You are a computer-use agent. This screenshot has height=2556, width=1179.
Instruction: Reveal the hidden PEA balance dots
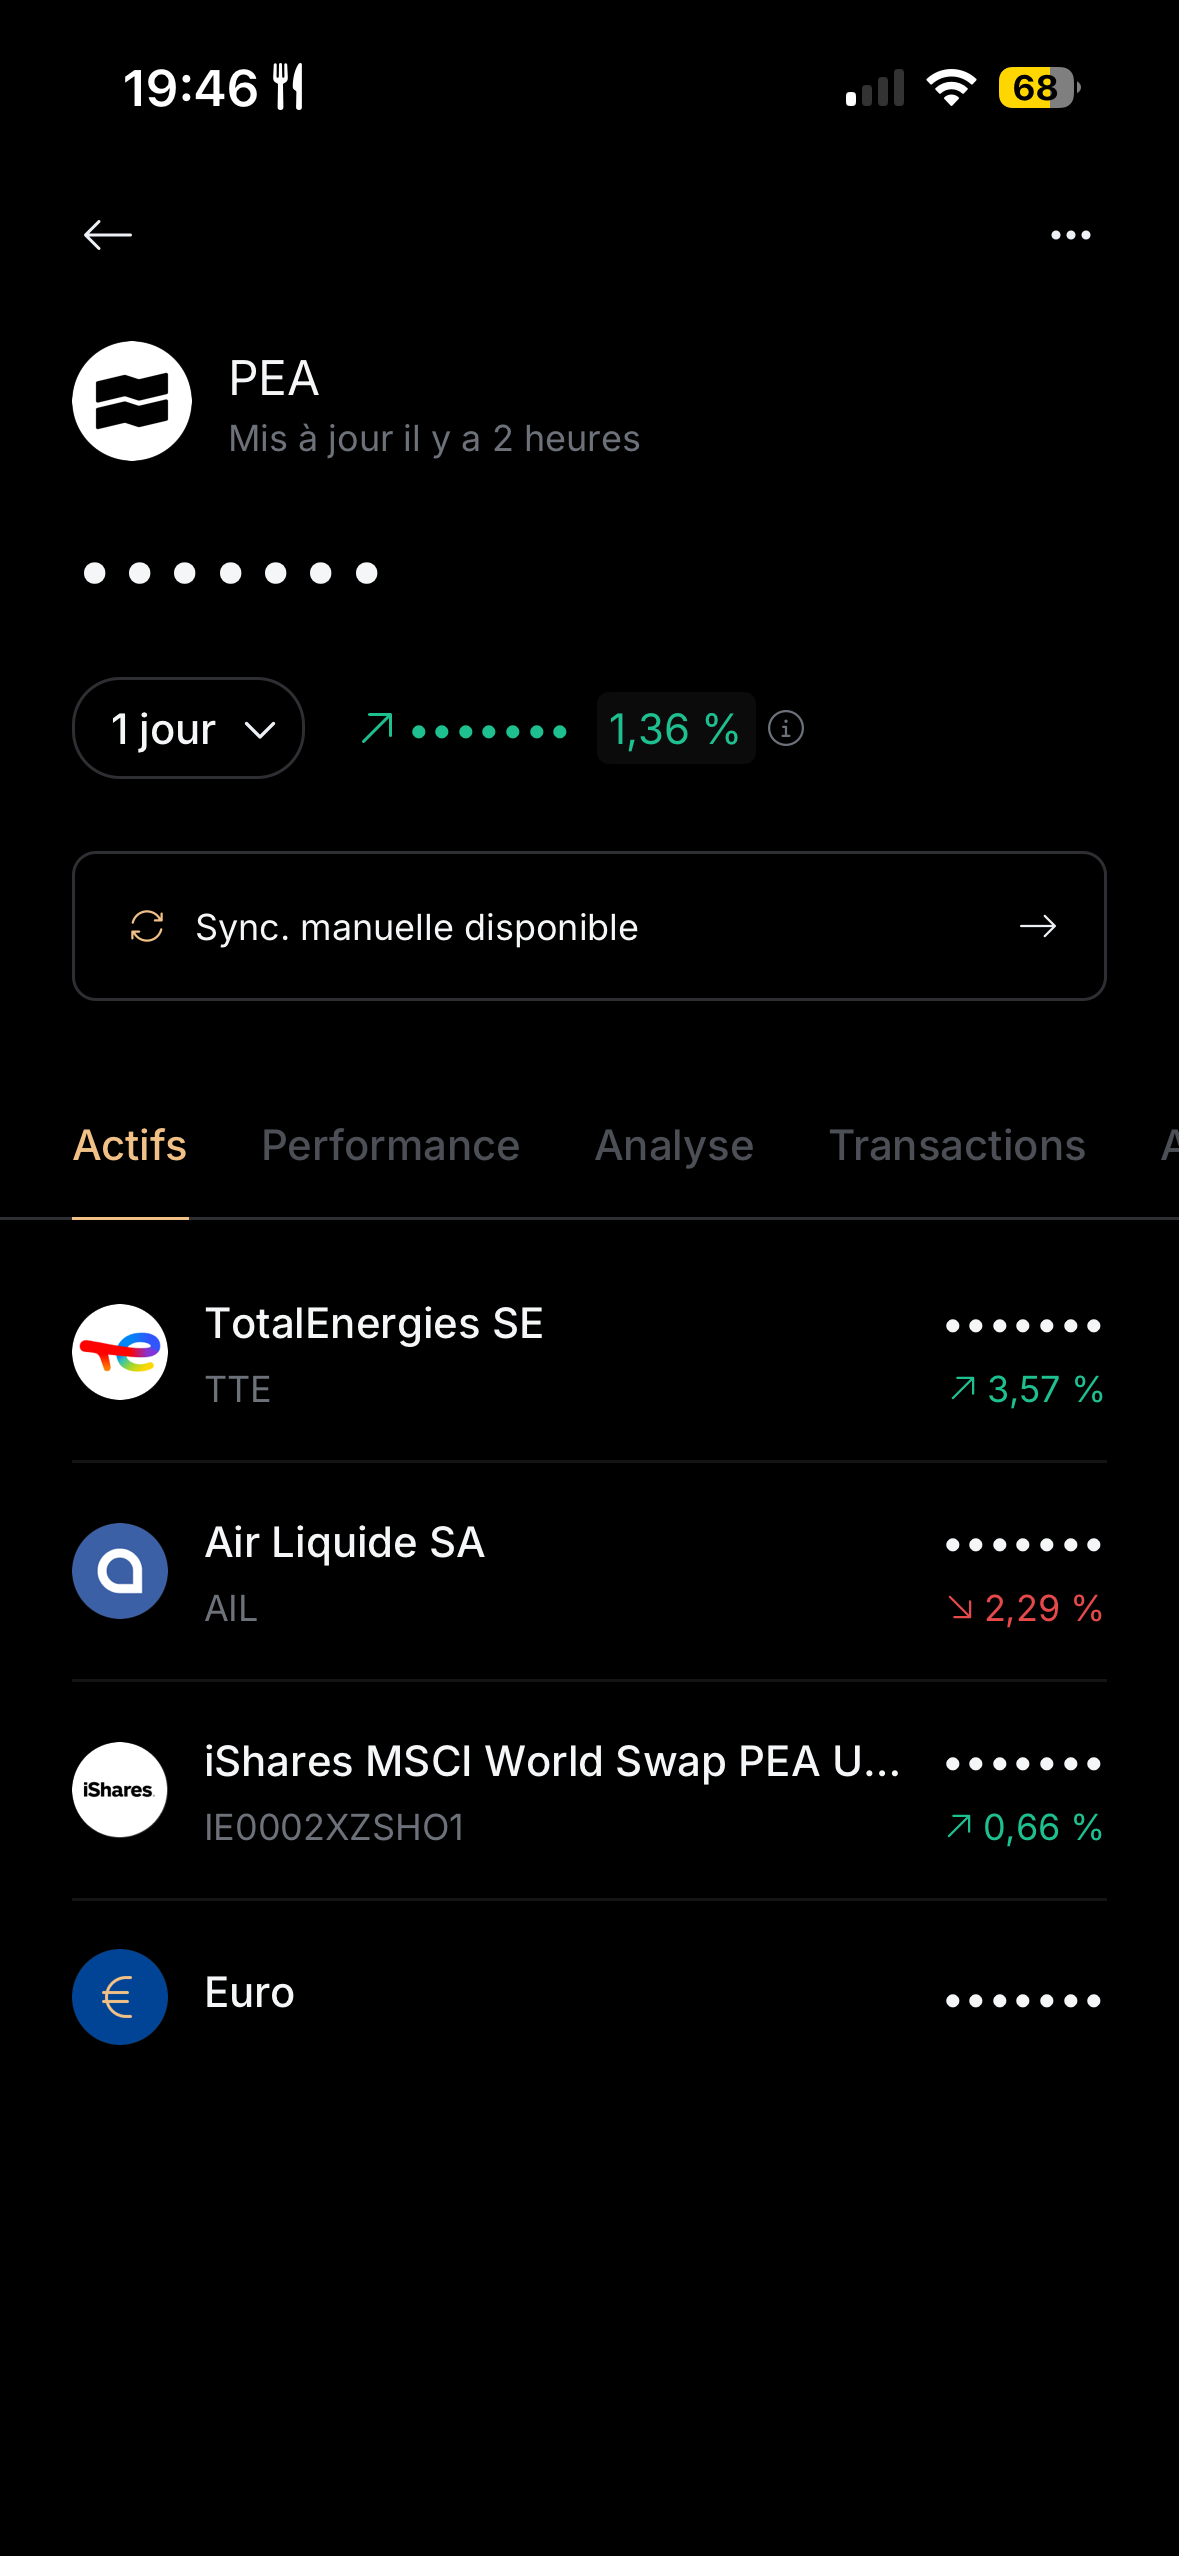[x=230, y=573]
